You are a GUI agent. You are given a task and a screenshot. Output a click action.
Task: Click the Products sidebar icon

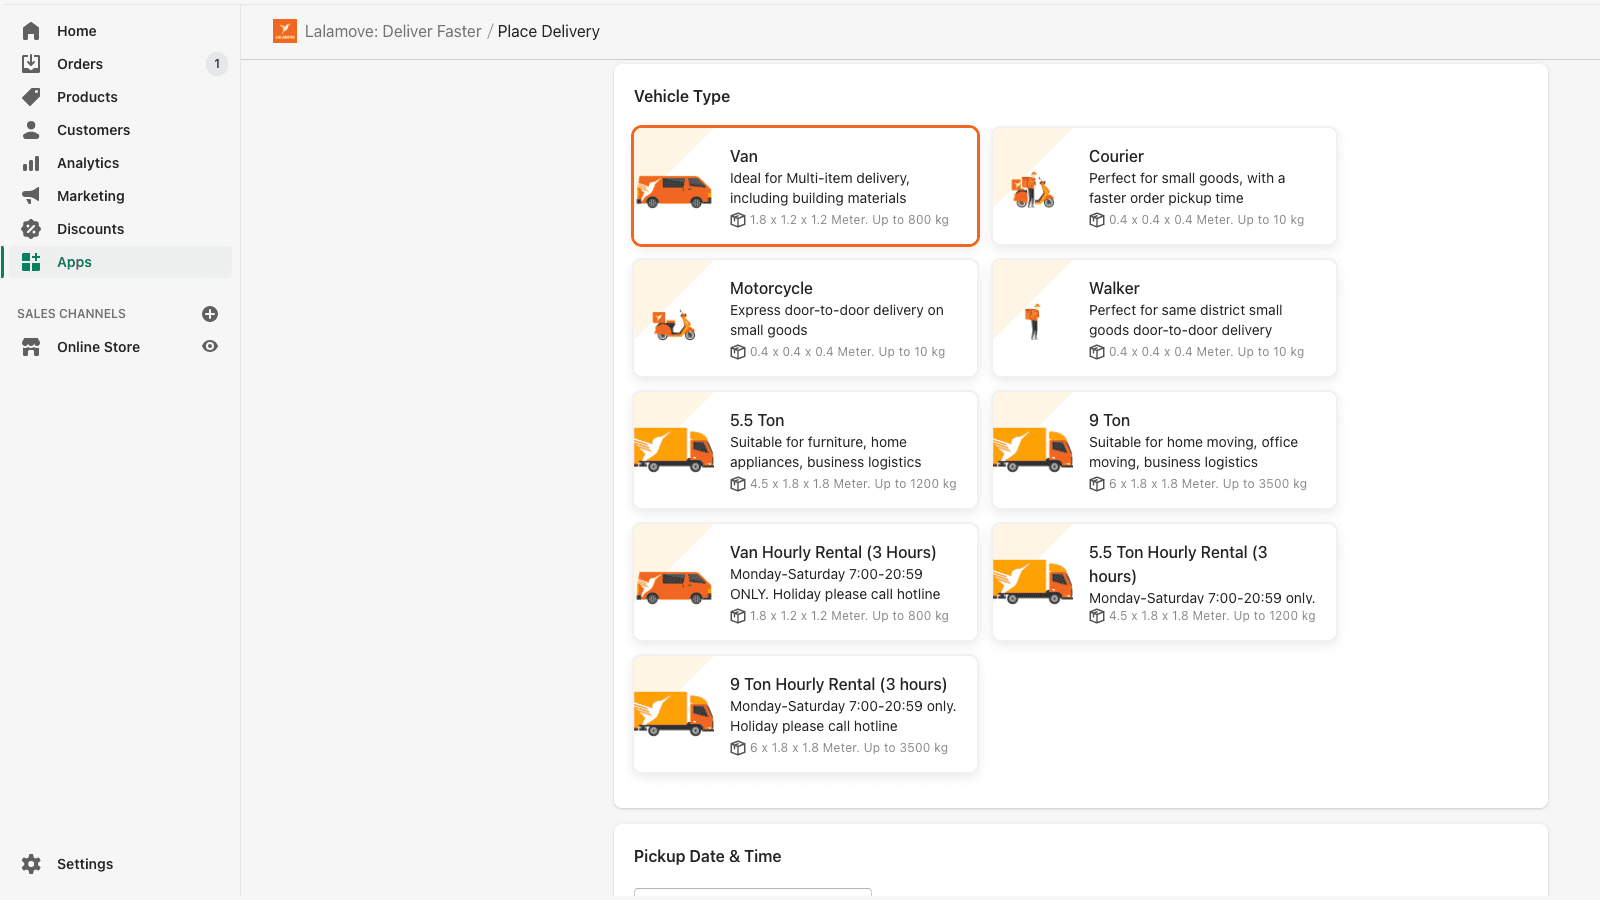pos(31,96)
